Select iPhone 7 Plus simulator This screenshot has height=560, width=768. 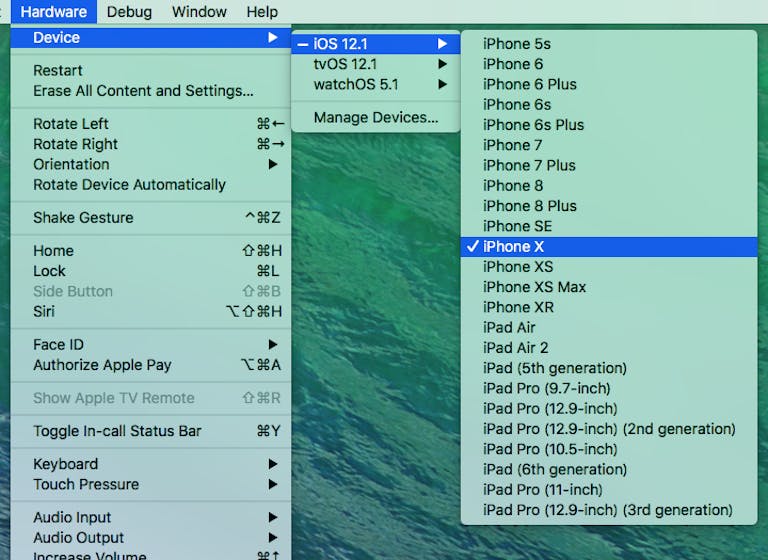tap(609, 166)
